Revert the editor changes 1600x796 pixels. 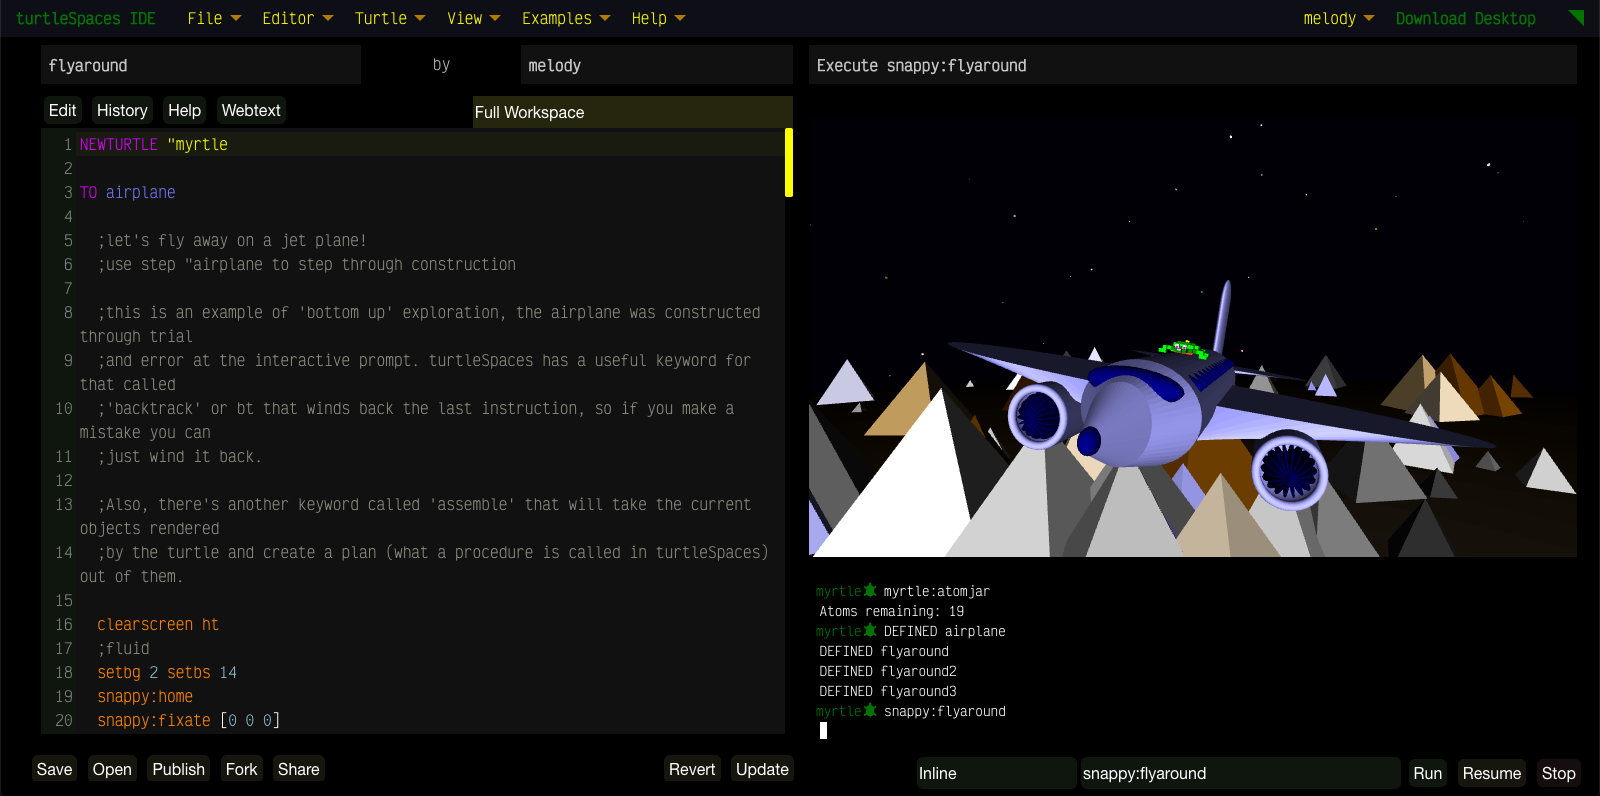click(692, 769)
